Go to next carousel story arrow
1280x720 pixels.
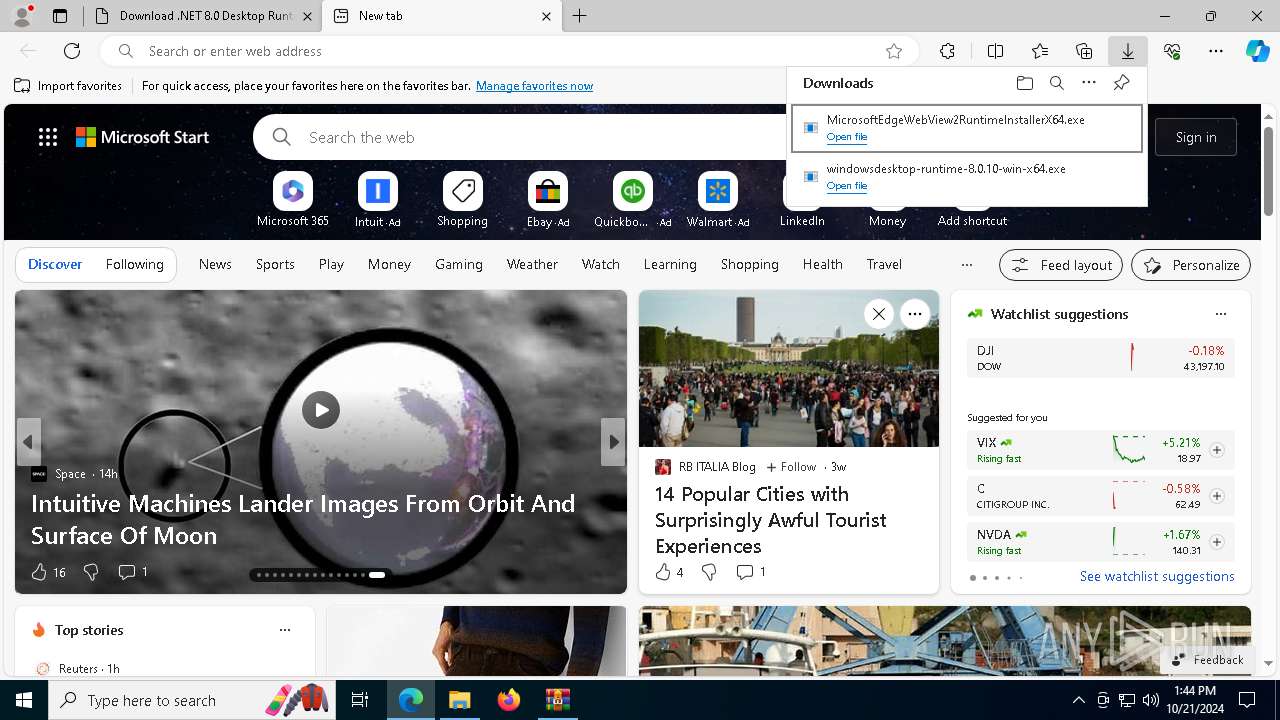pos(613,442)
